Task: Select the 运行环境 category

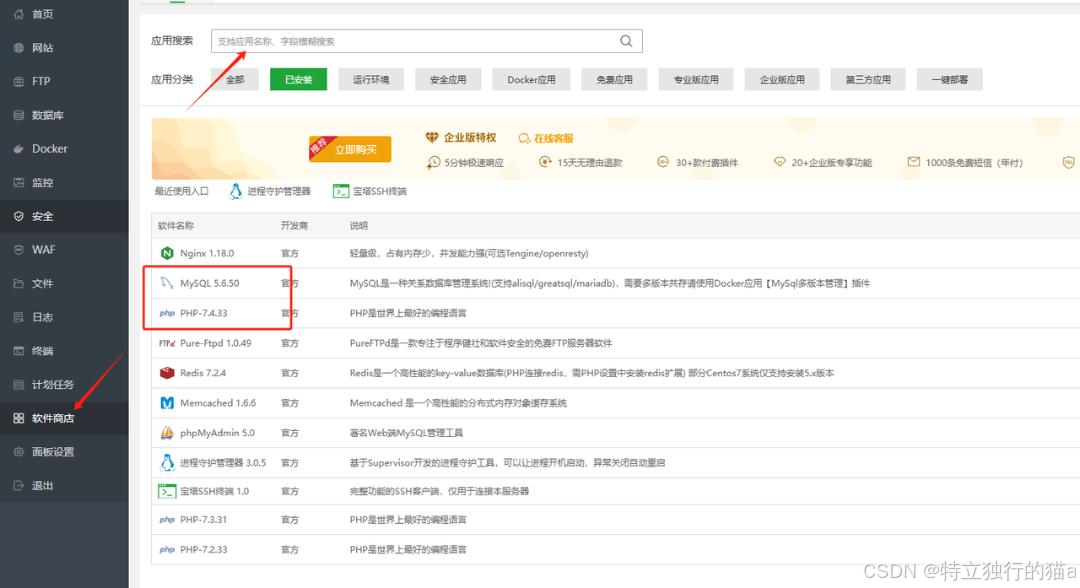Action: coord(371,80)
